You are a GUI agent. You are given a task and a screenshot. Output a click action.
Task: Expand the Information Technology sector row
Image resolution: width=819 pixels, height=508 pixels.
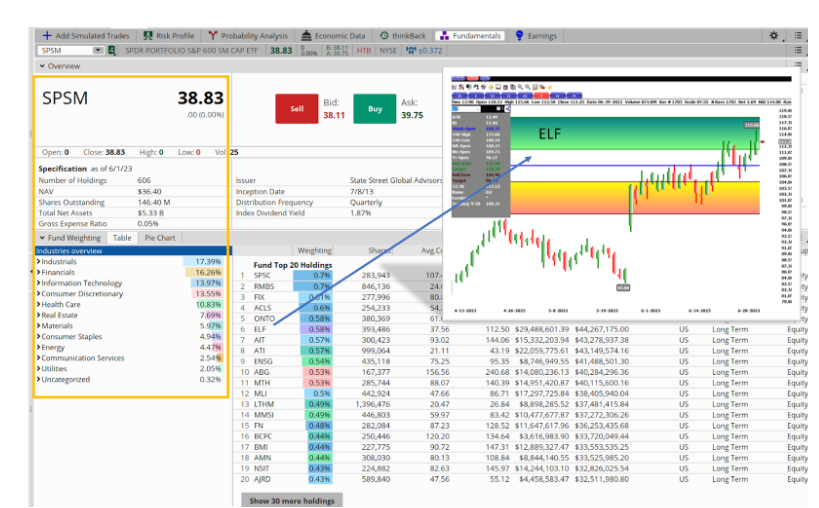[x=38, y=282]
